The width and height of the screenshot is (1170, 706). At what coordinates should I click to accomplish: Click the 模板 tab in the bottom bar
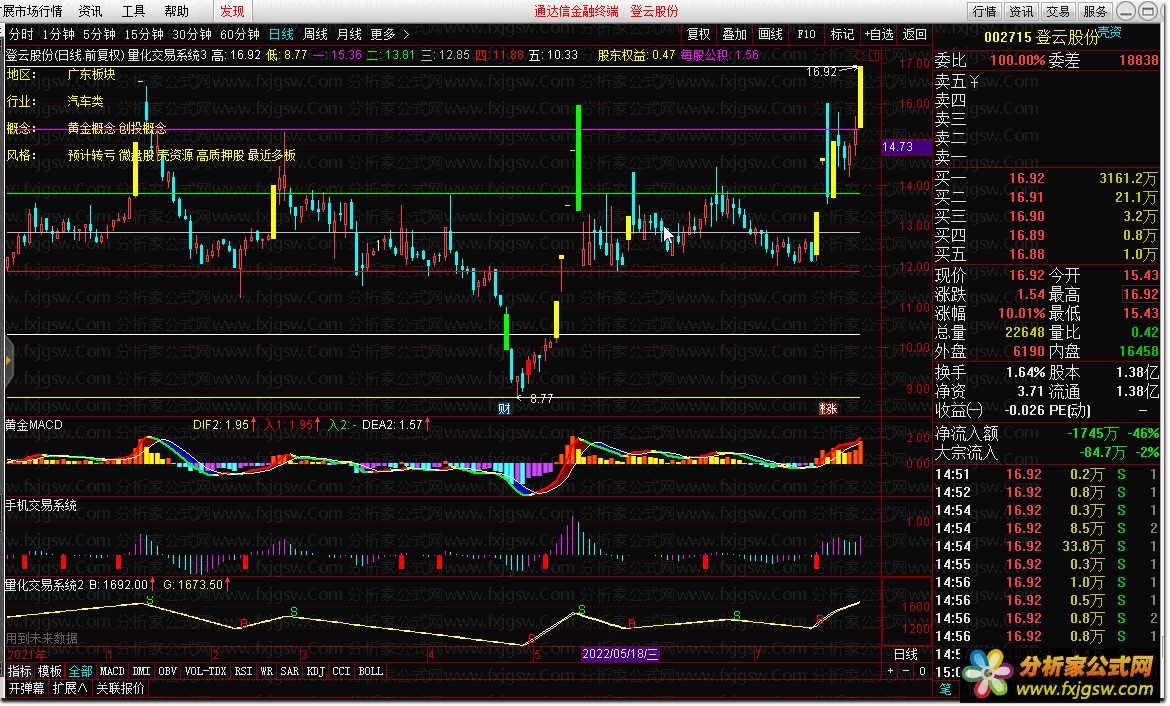pos(50,672)
